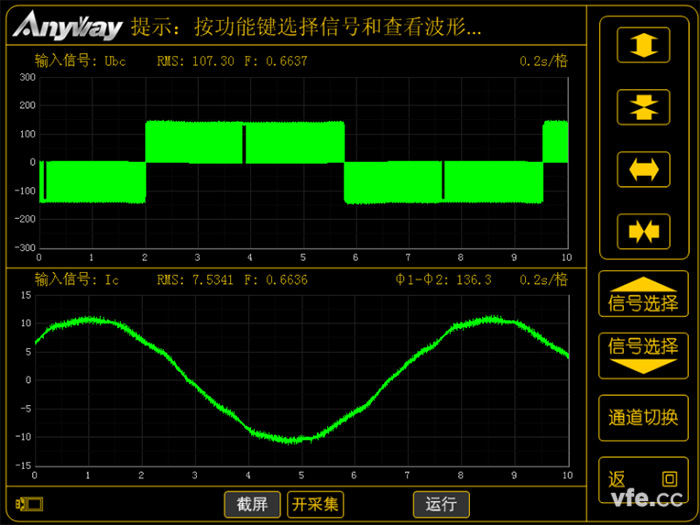Switch channels using 通道切换 button
This screenshot has width=700, height=525.
tap(643, 418)
